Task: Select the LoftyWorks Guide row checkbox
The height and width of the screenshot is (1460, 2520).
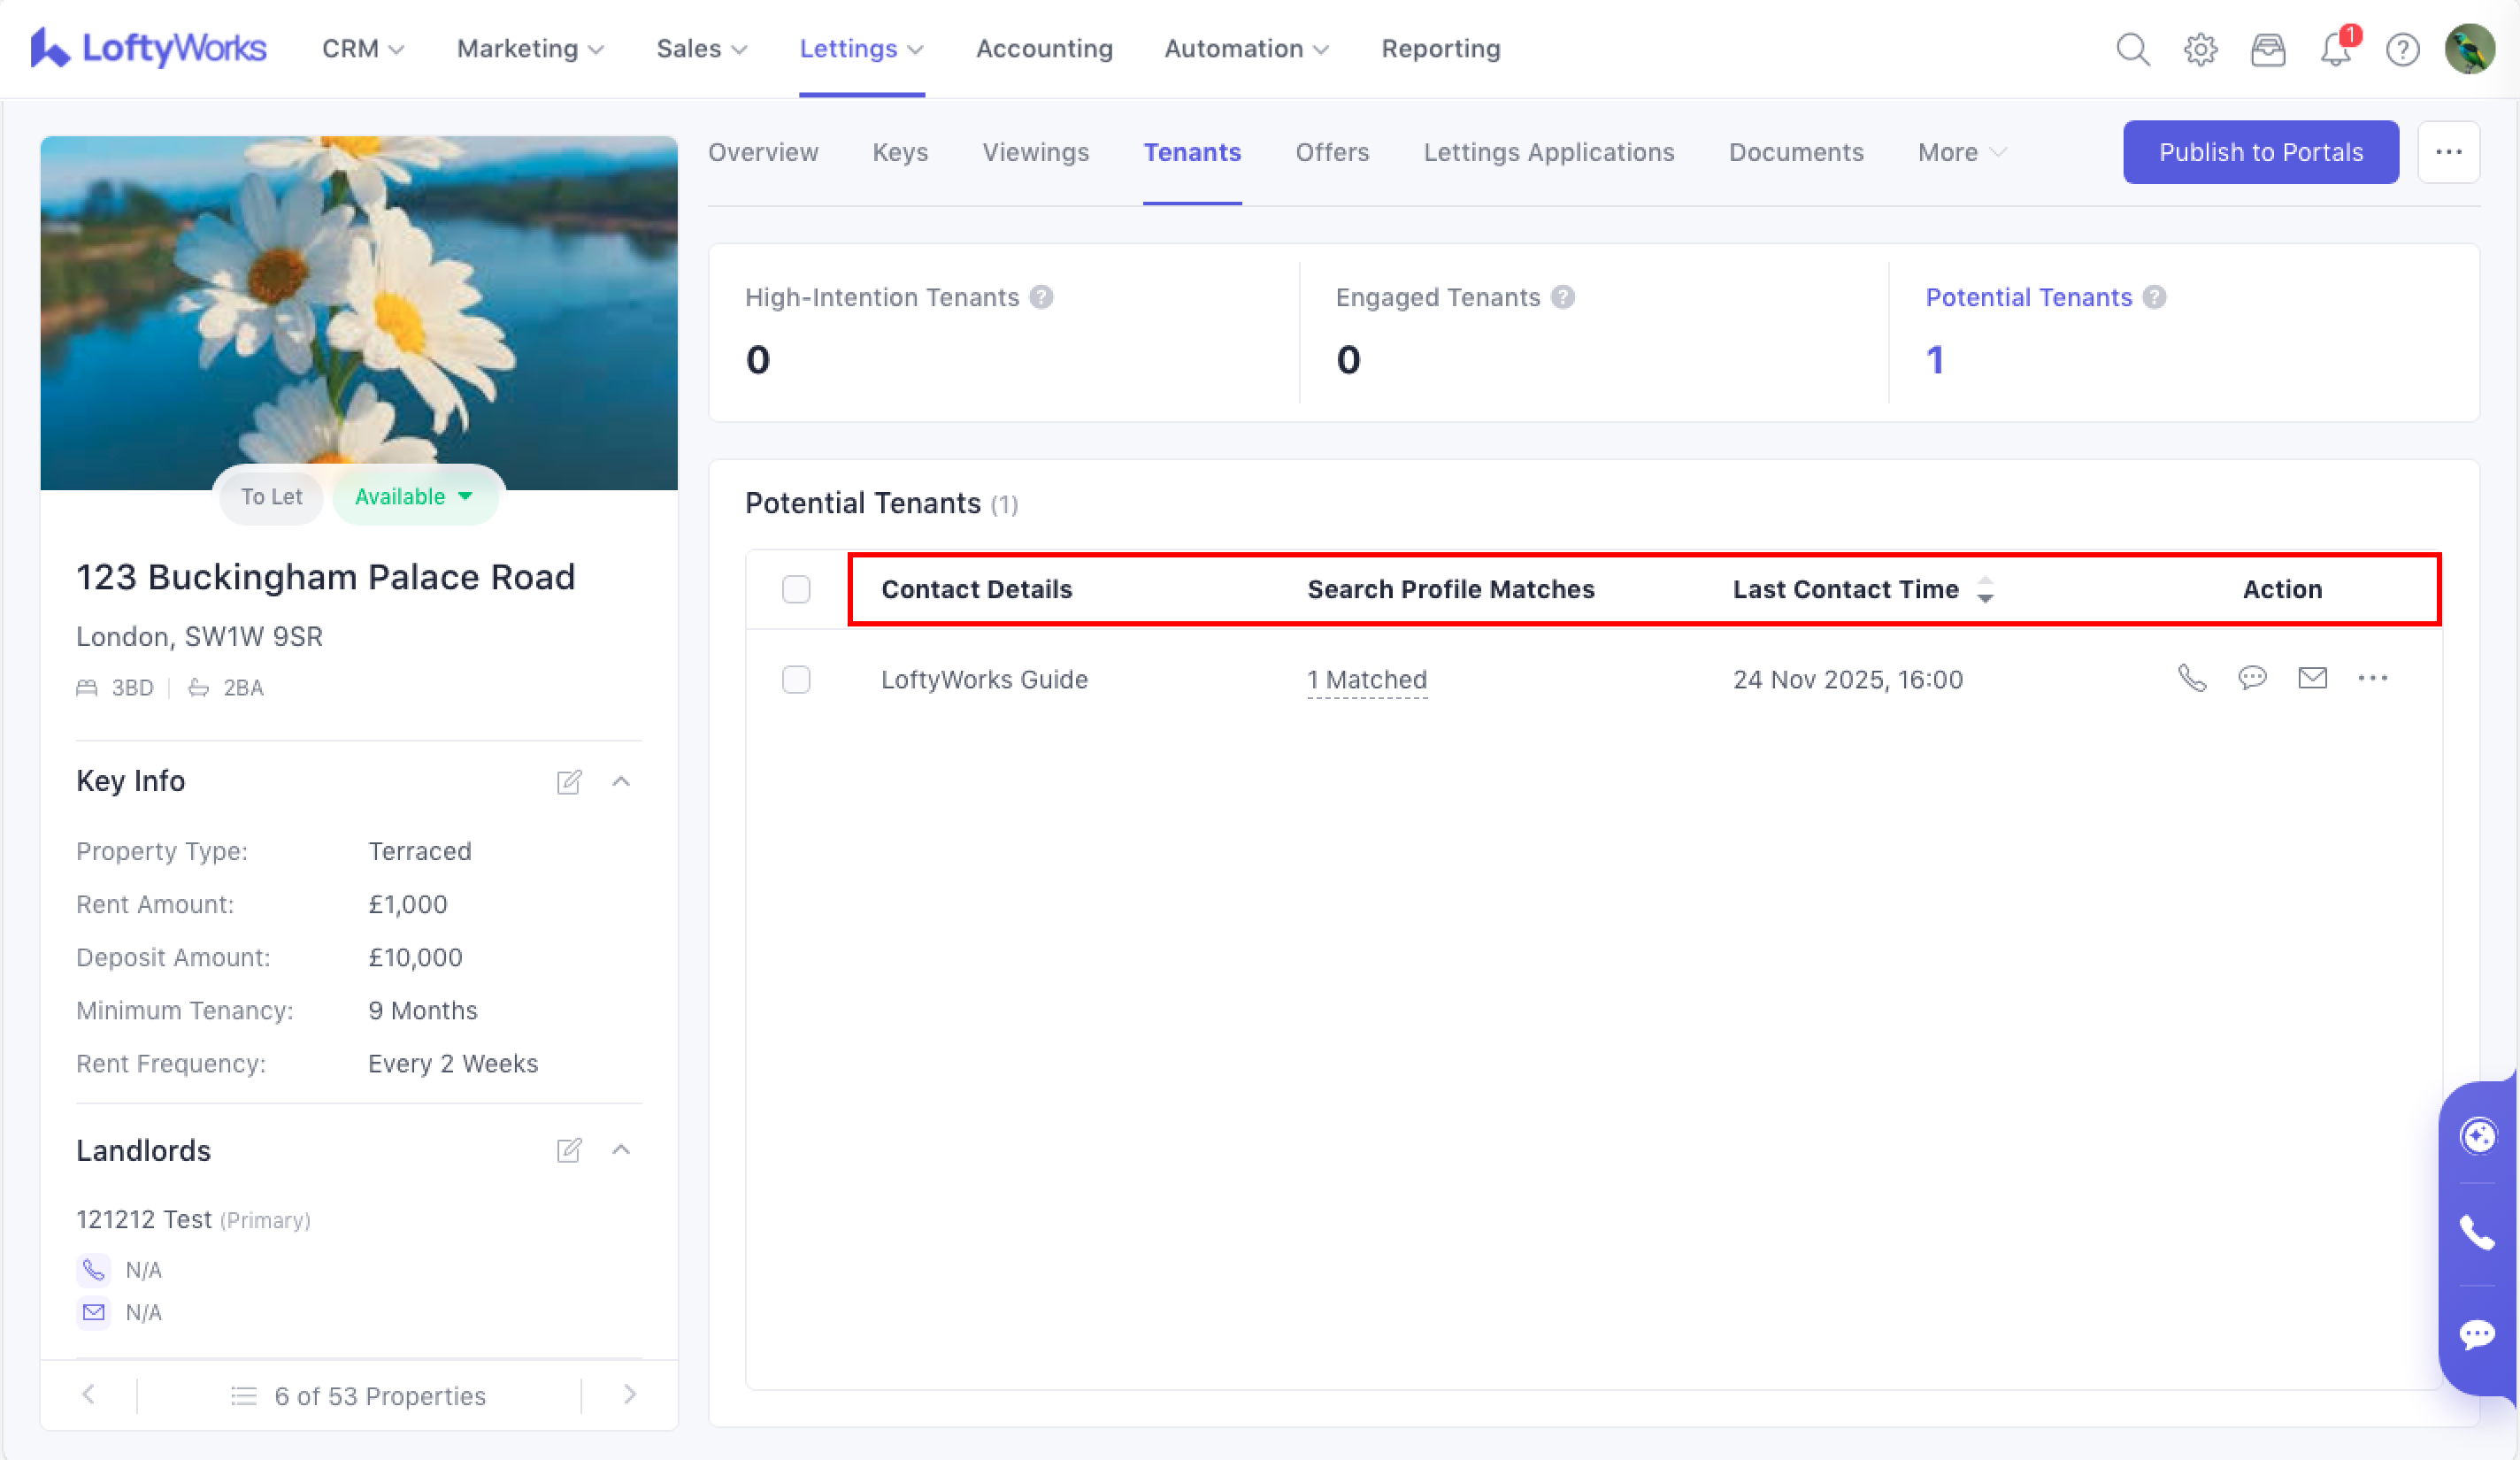Action: point(796,680)
